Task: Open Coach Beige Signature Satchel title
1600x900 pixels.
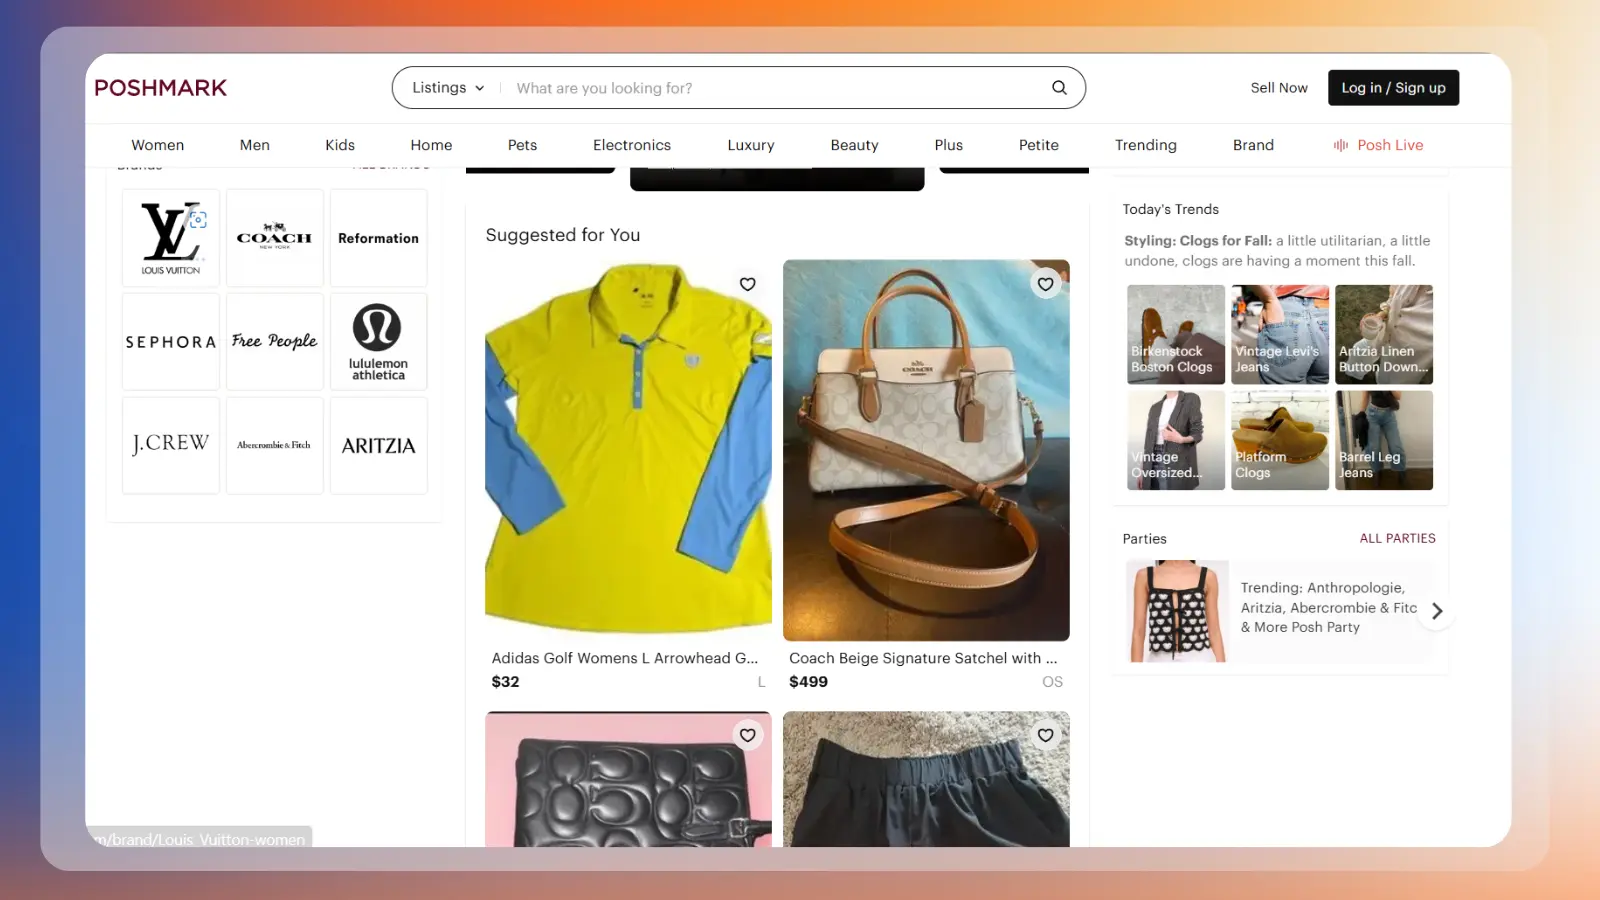Action: (x=923, y=658)
